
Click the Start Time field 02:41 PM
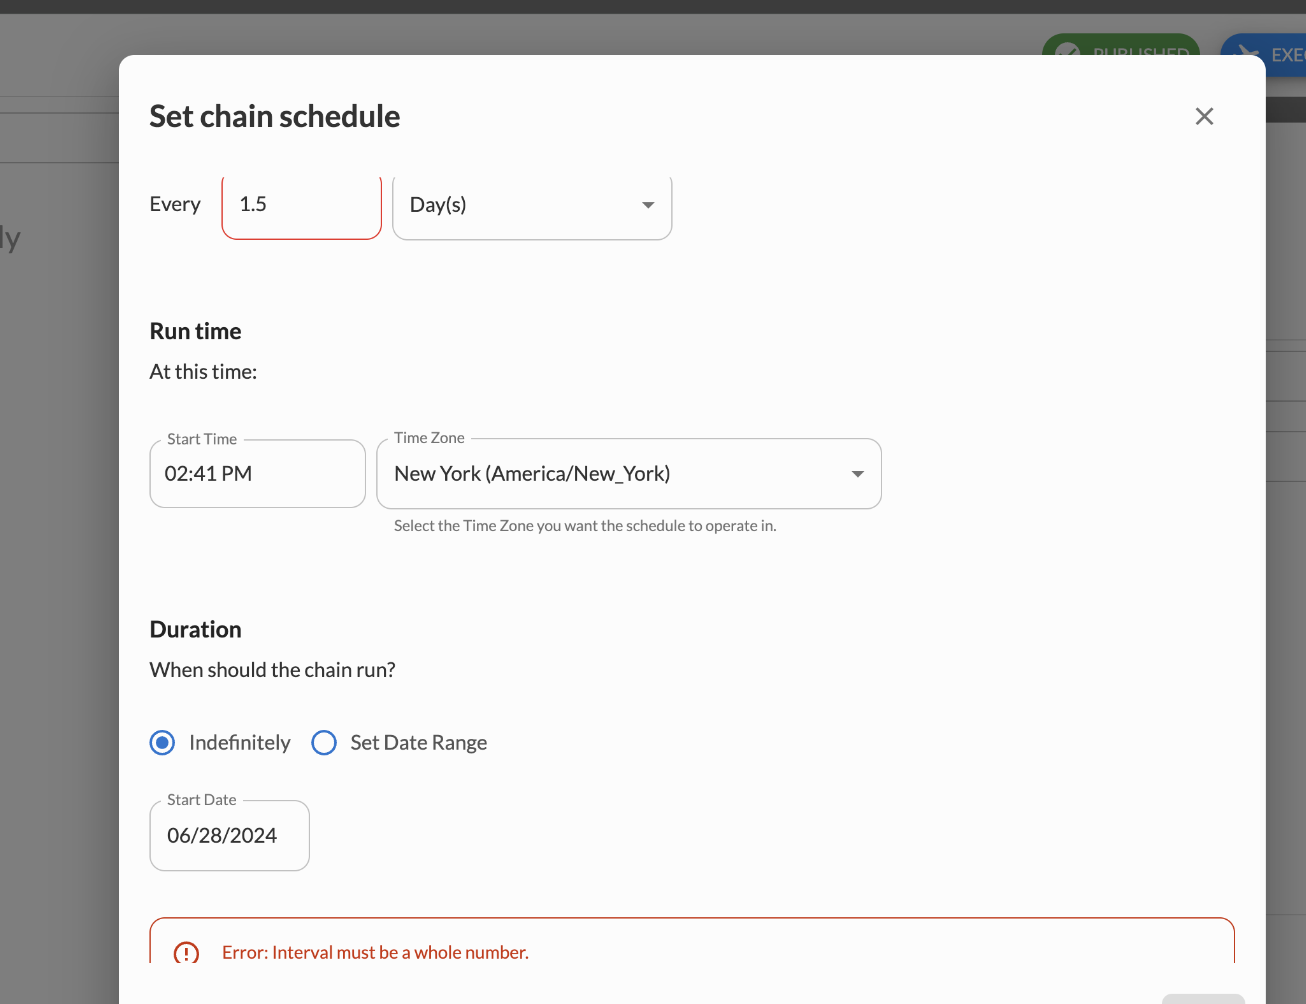click(x=257, y=474)
